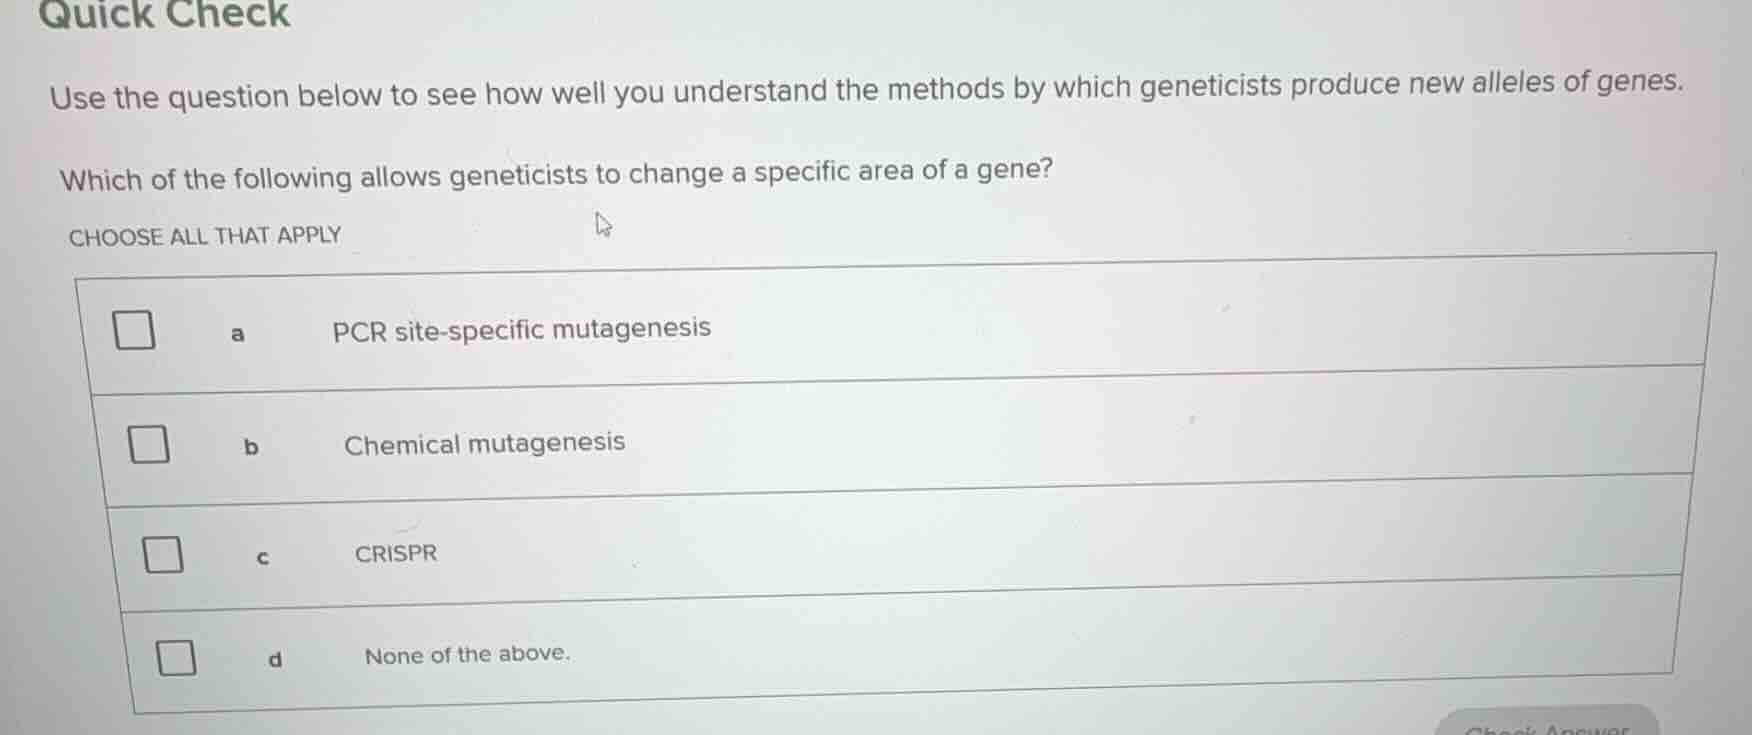Check the checkbox for option c
Viewport: 1752px width, 735px height.
pos(165,554)
